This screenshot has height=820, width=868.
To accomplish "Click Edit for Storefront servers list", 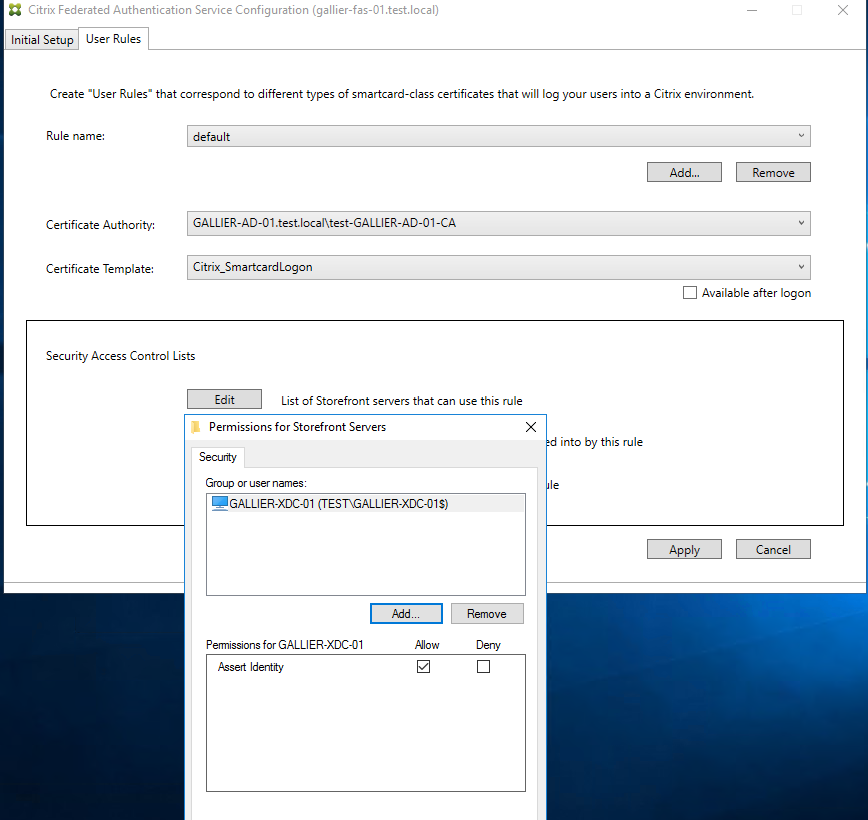I will click(x=224, y=399).
